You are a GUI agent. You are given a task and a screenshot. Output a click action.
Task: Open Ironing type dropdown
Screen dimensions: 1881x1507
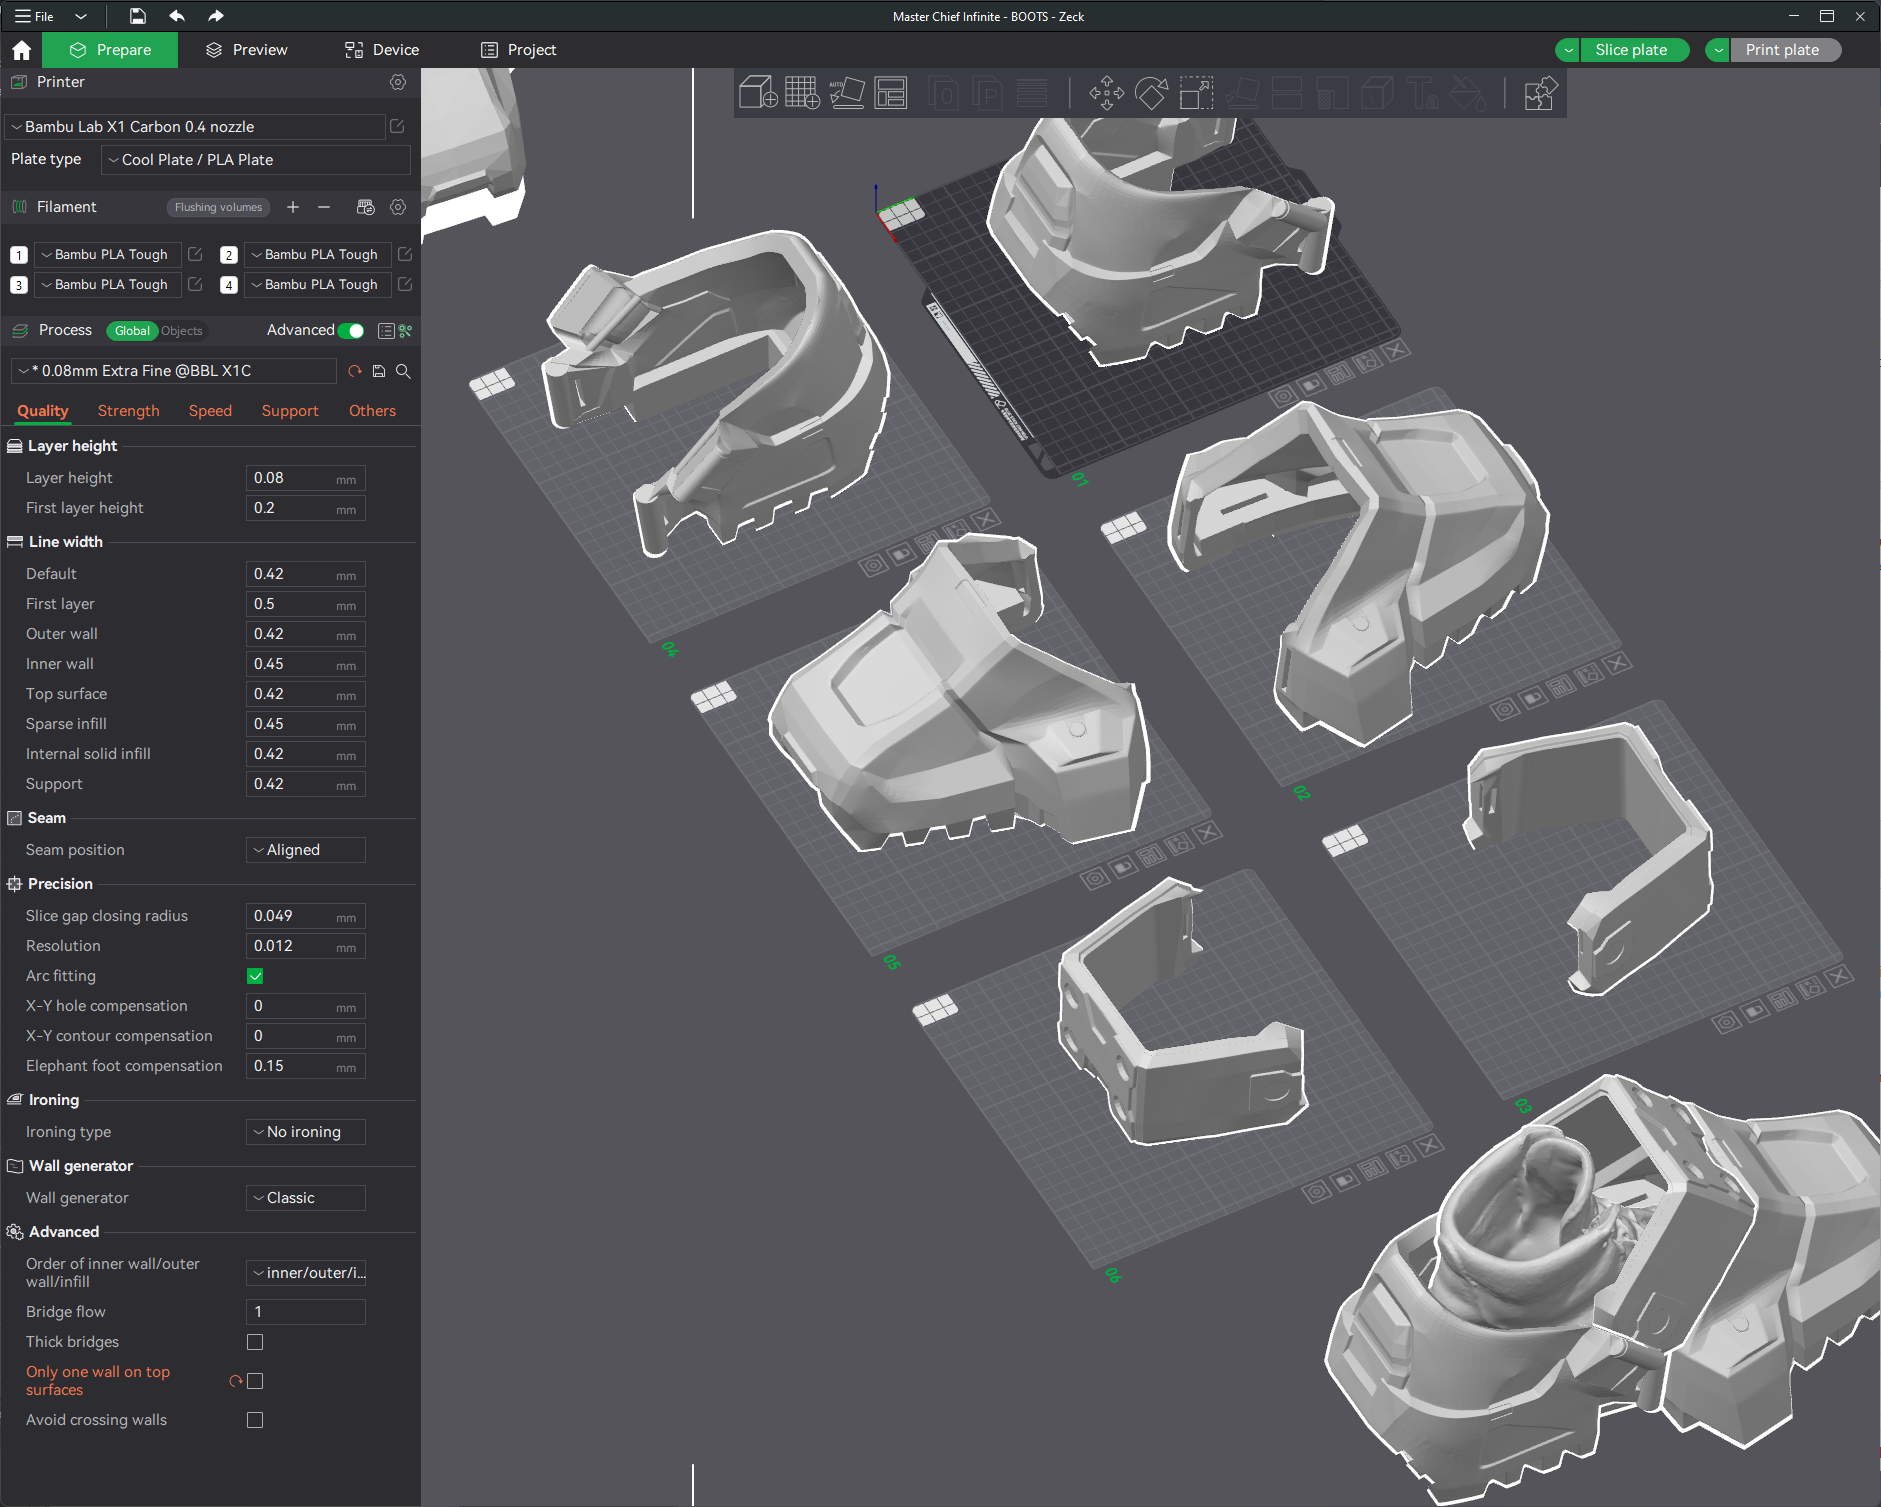[x=306, y=1132]
